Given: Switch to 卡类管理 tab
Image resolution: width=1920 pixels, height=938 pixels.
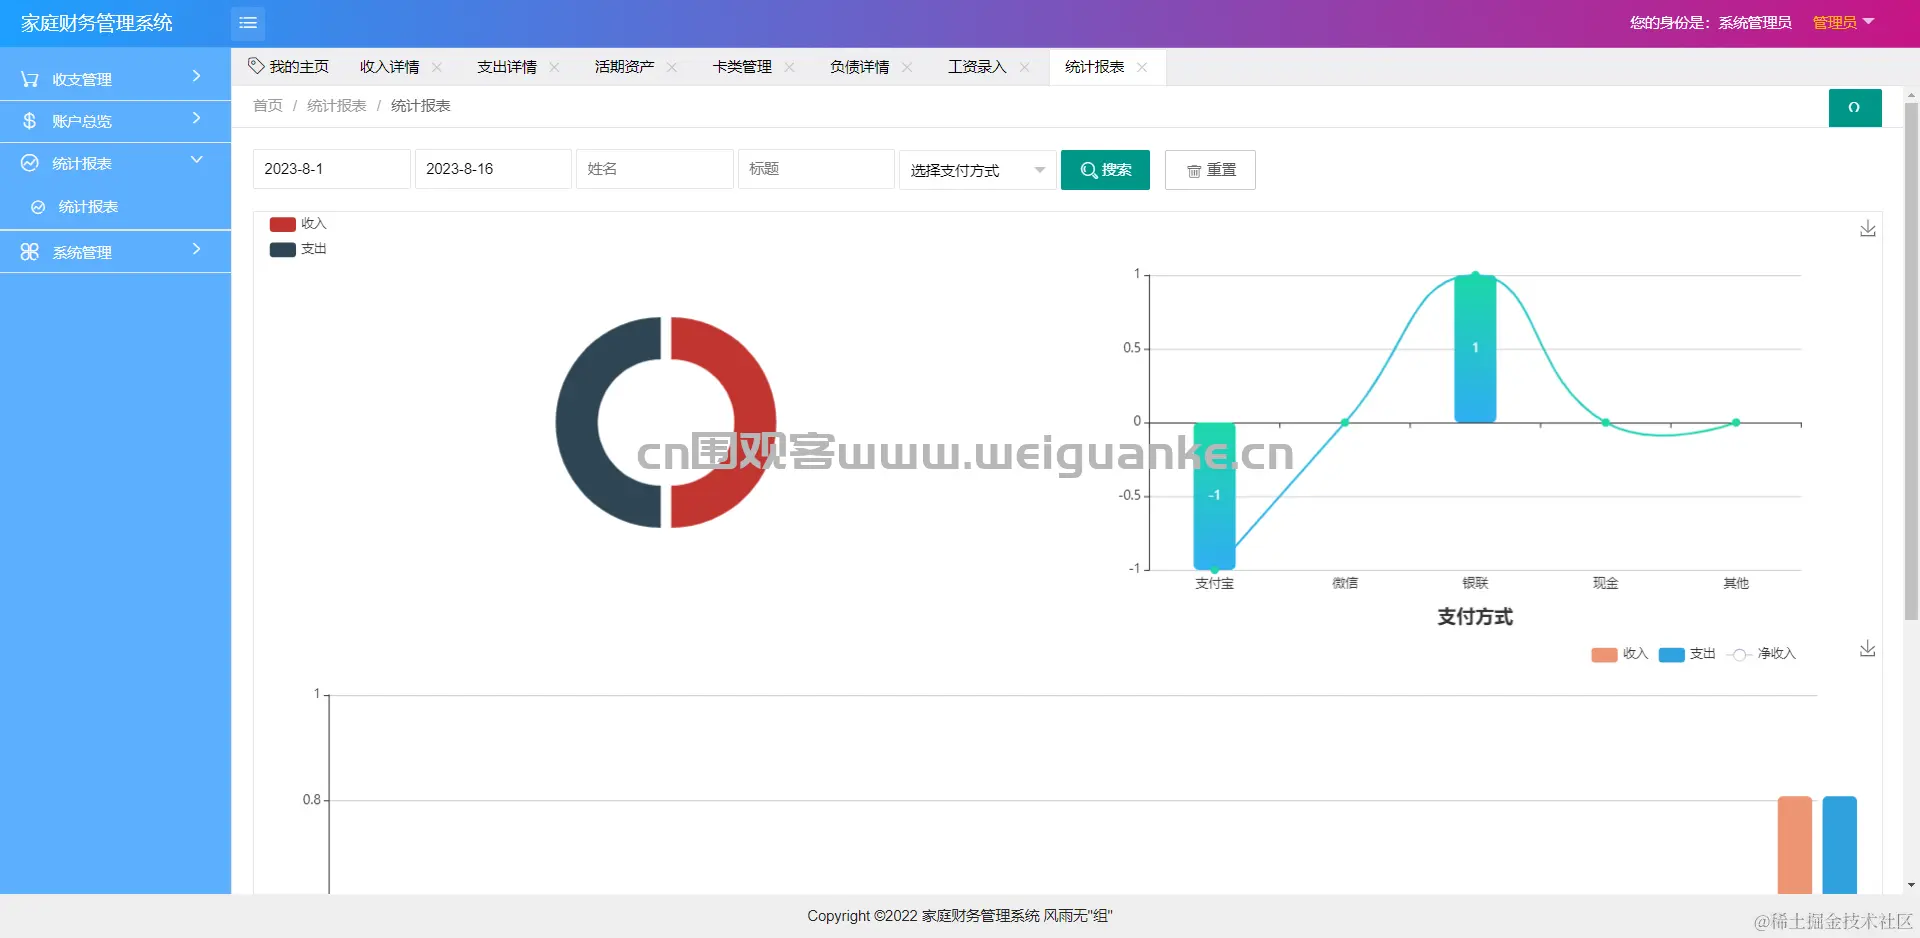Looking at the screenshot, I should [742, 67].
